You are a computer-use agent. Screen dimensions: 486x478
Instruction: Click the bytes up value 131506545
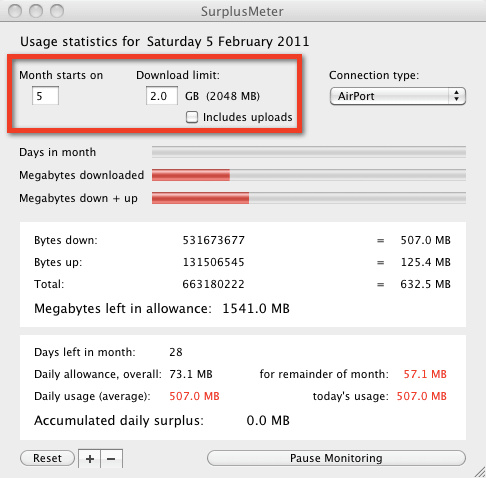[x=213, y=262]
